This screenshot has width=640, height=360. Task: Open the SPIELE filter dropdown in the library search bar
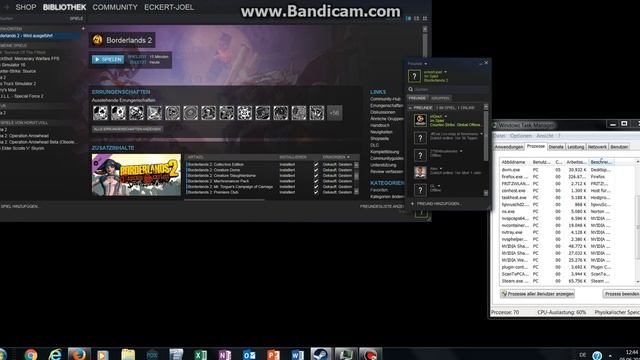pyautogui.click(x=76, y=18)
